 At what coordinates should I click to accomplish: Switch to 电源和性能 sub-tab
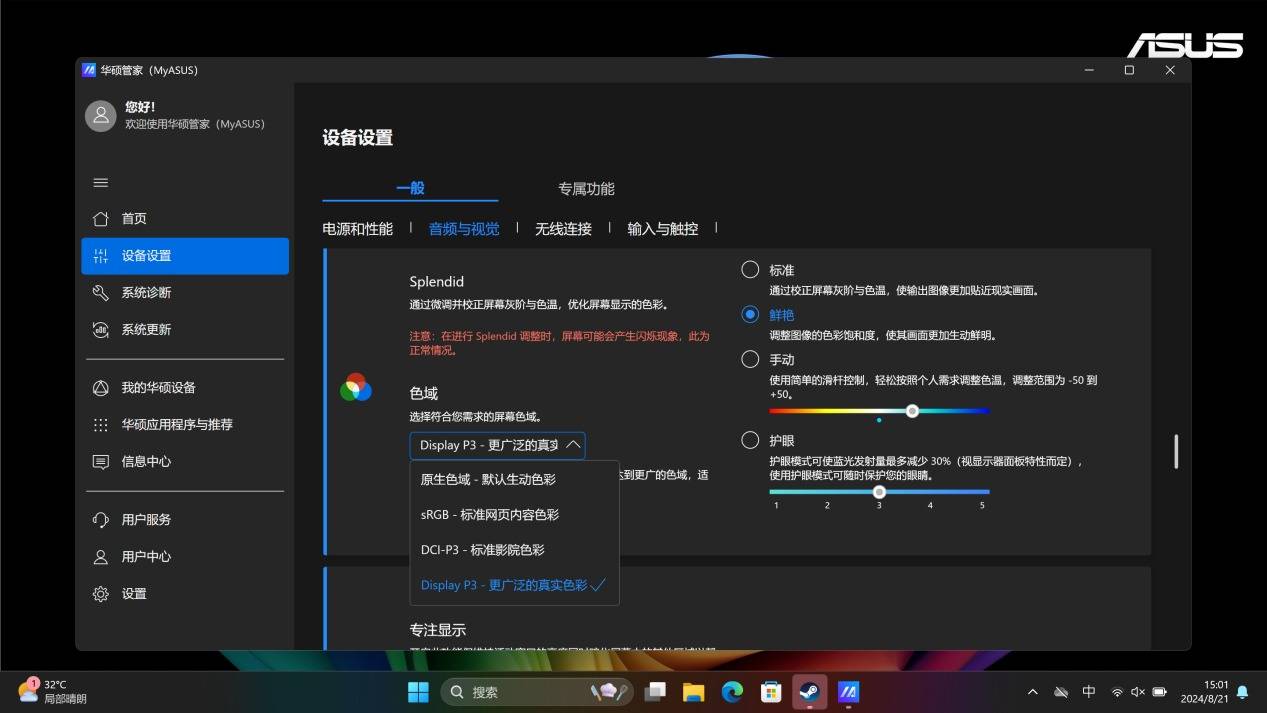(x=357, y=229)
